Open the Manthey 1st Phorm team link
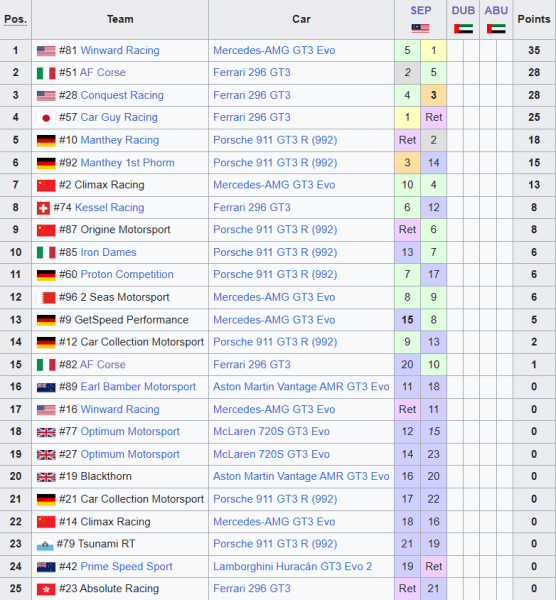556x600 pixels. click(x=127, y=163)
